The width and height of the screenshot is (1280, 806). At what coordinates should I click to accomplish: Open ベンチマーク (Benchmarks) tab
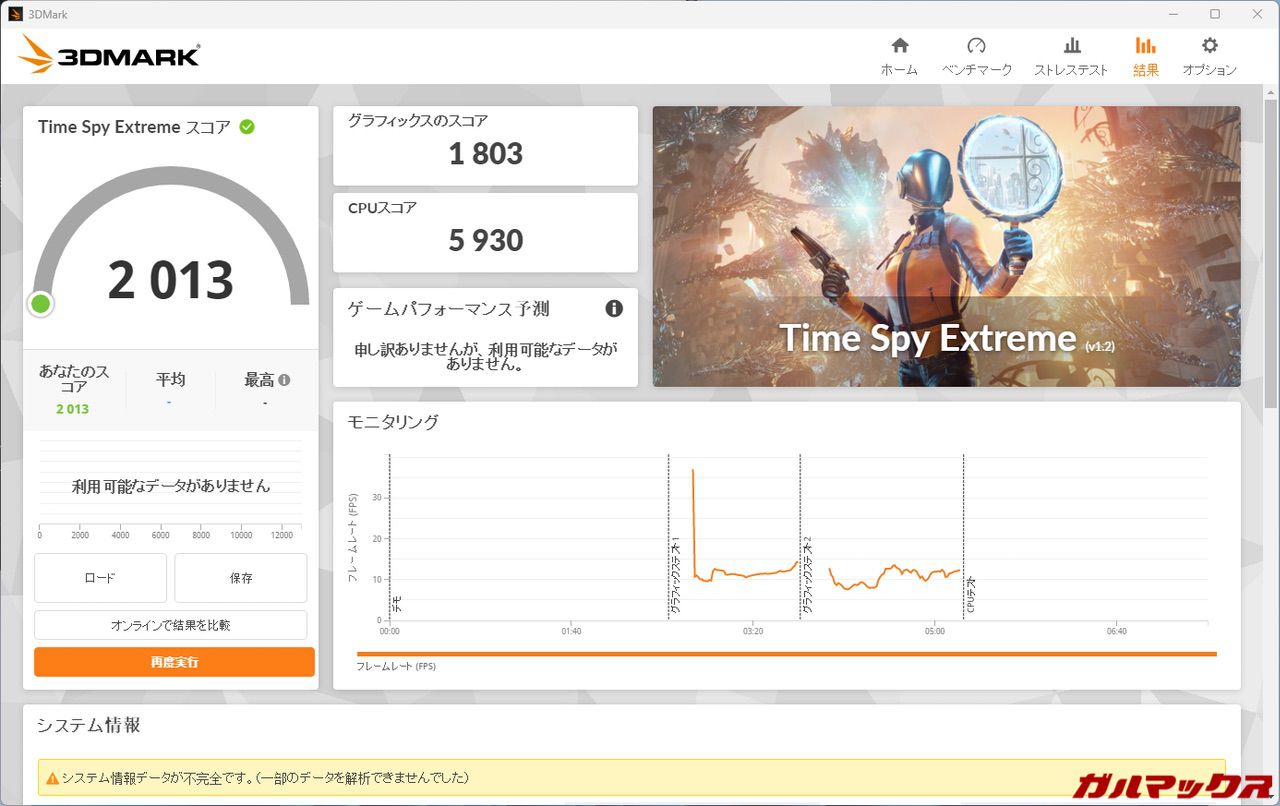point(977,56)
